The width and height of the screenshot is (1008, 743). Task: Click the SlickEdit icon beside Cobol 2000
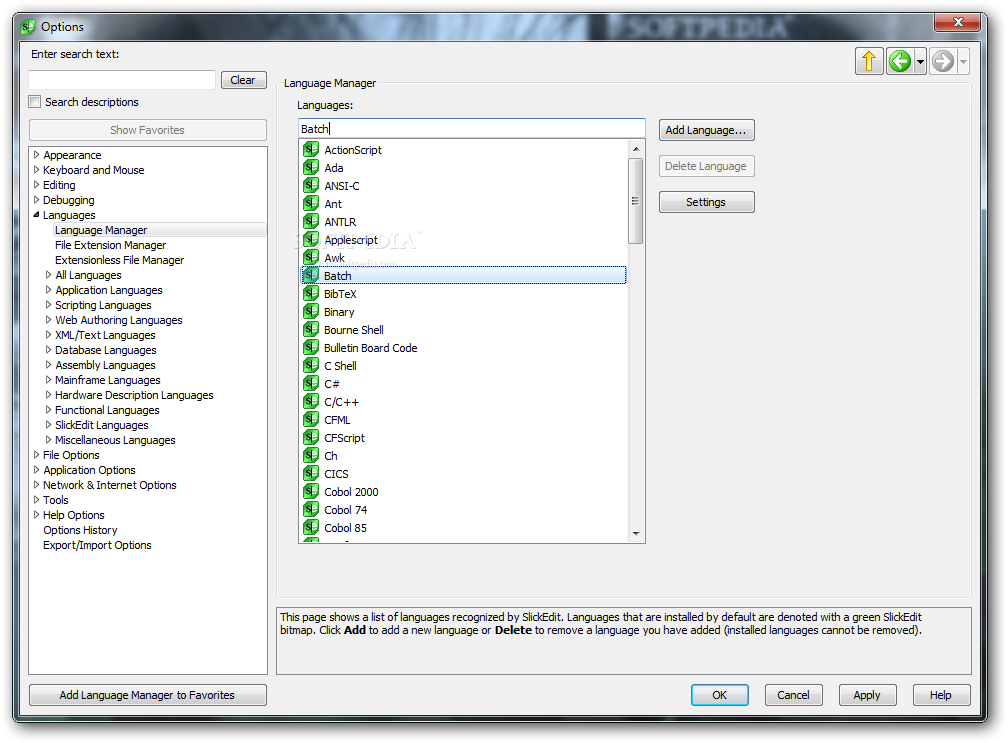[x=311, y=491]
